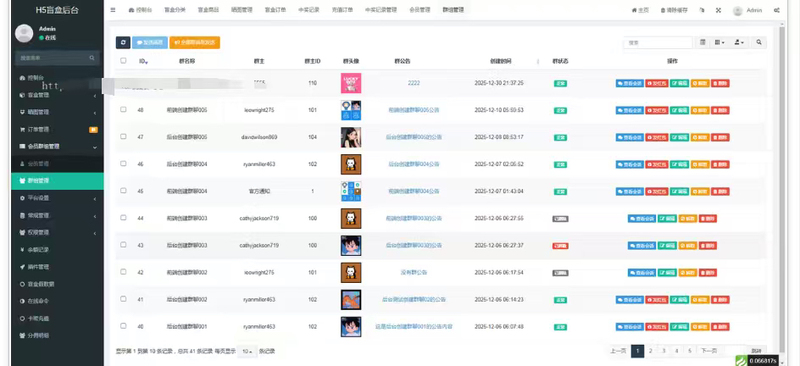Click the Admin avatar in the top bar

tap(737, 11)
